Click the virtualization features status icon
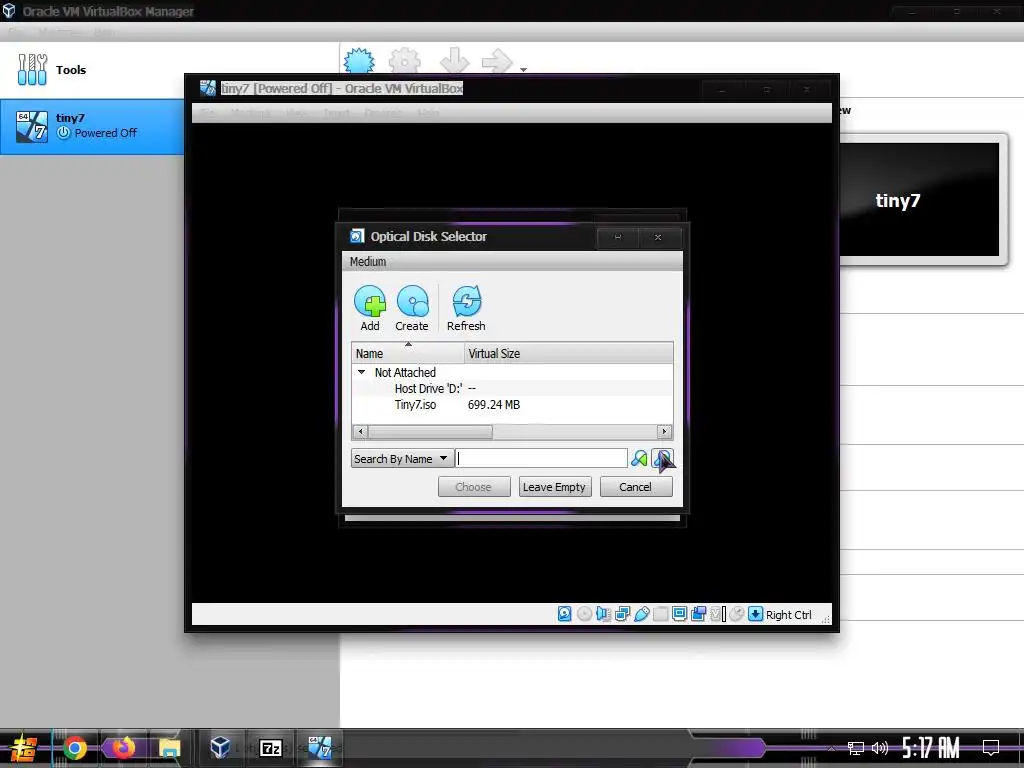The height and width of the screenshot is (768, 1024). pyautogui.click(x=718, y=614)
